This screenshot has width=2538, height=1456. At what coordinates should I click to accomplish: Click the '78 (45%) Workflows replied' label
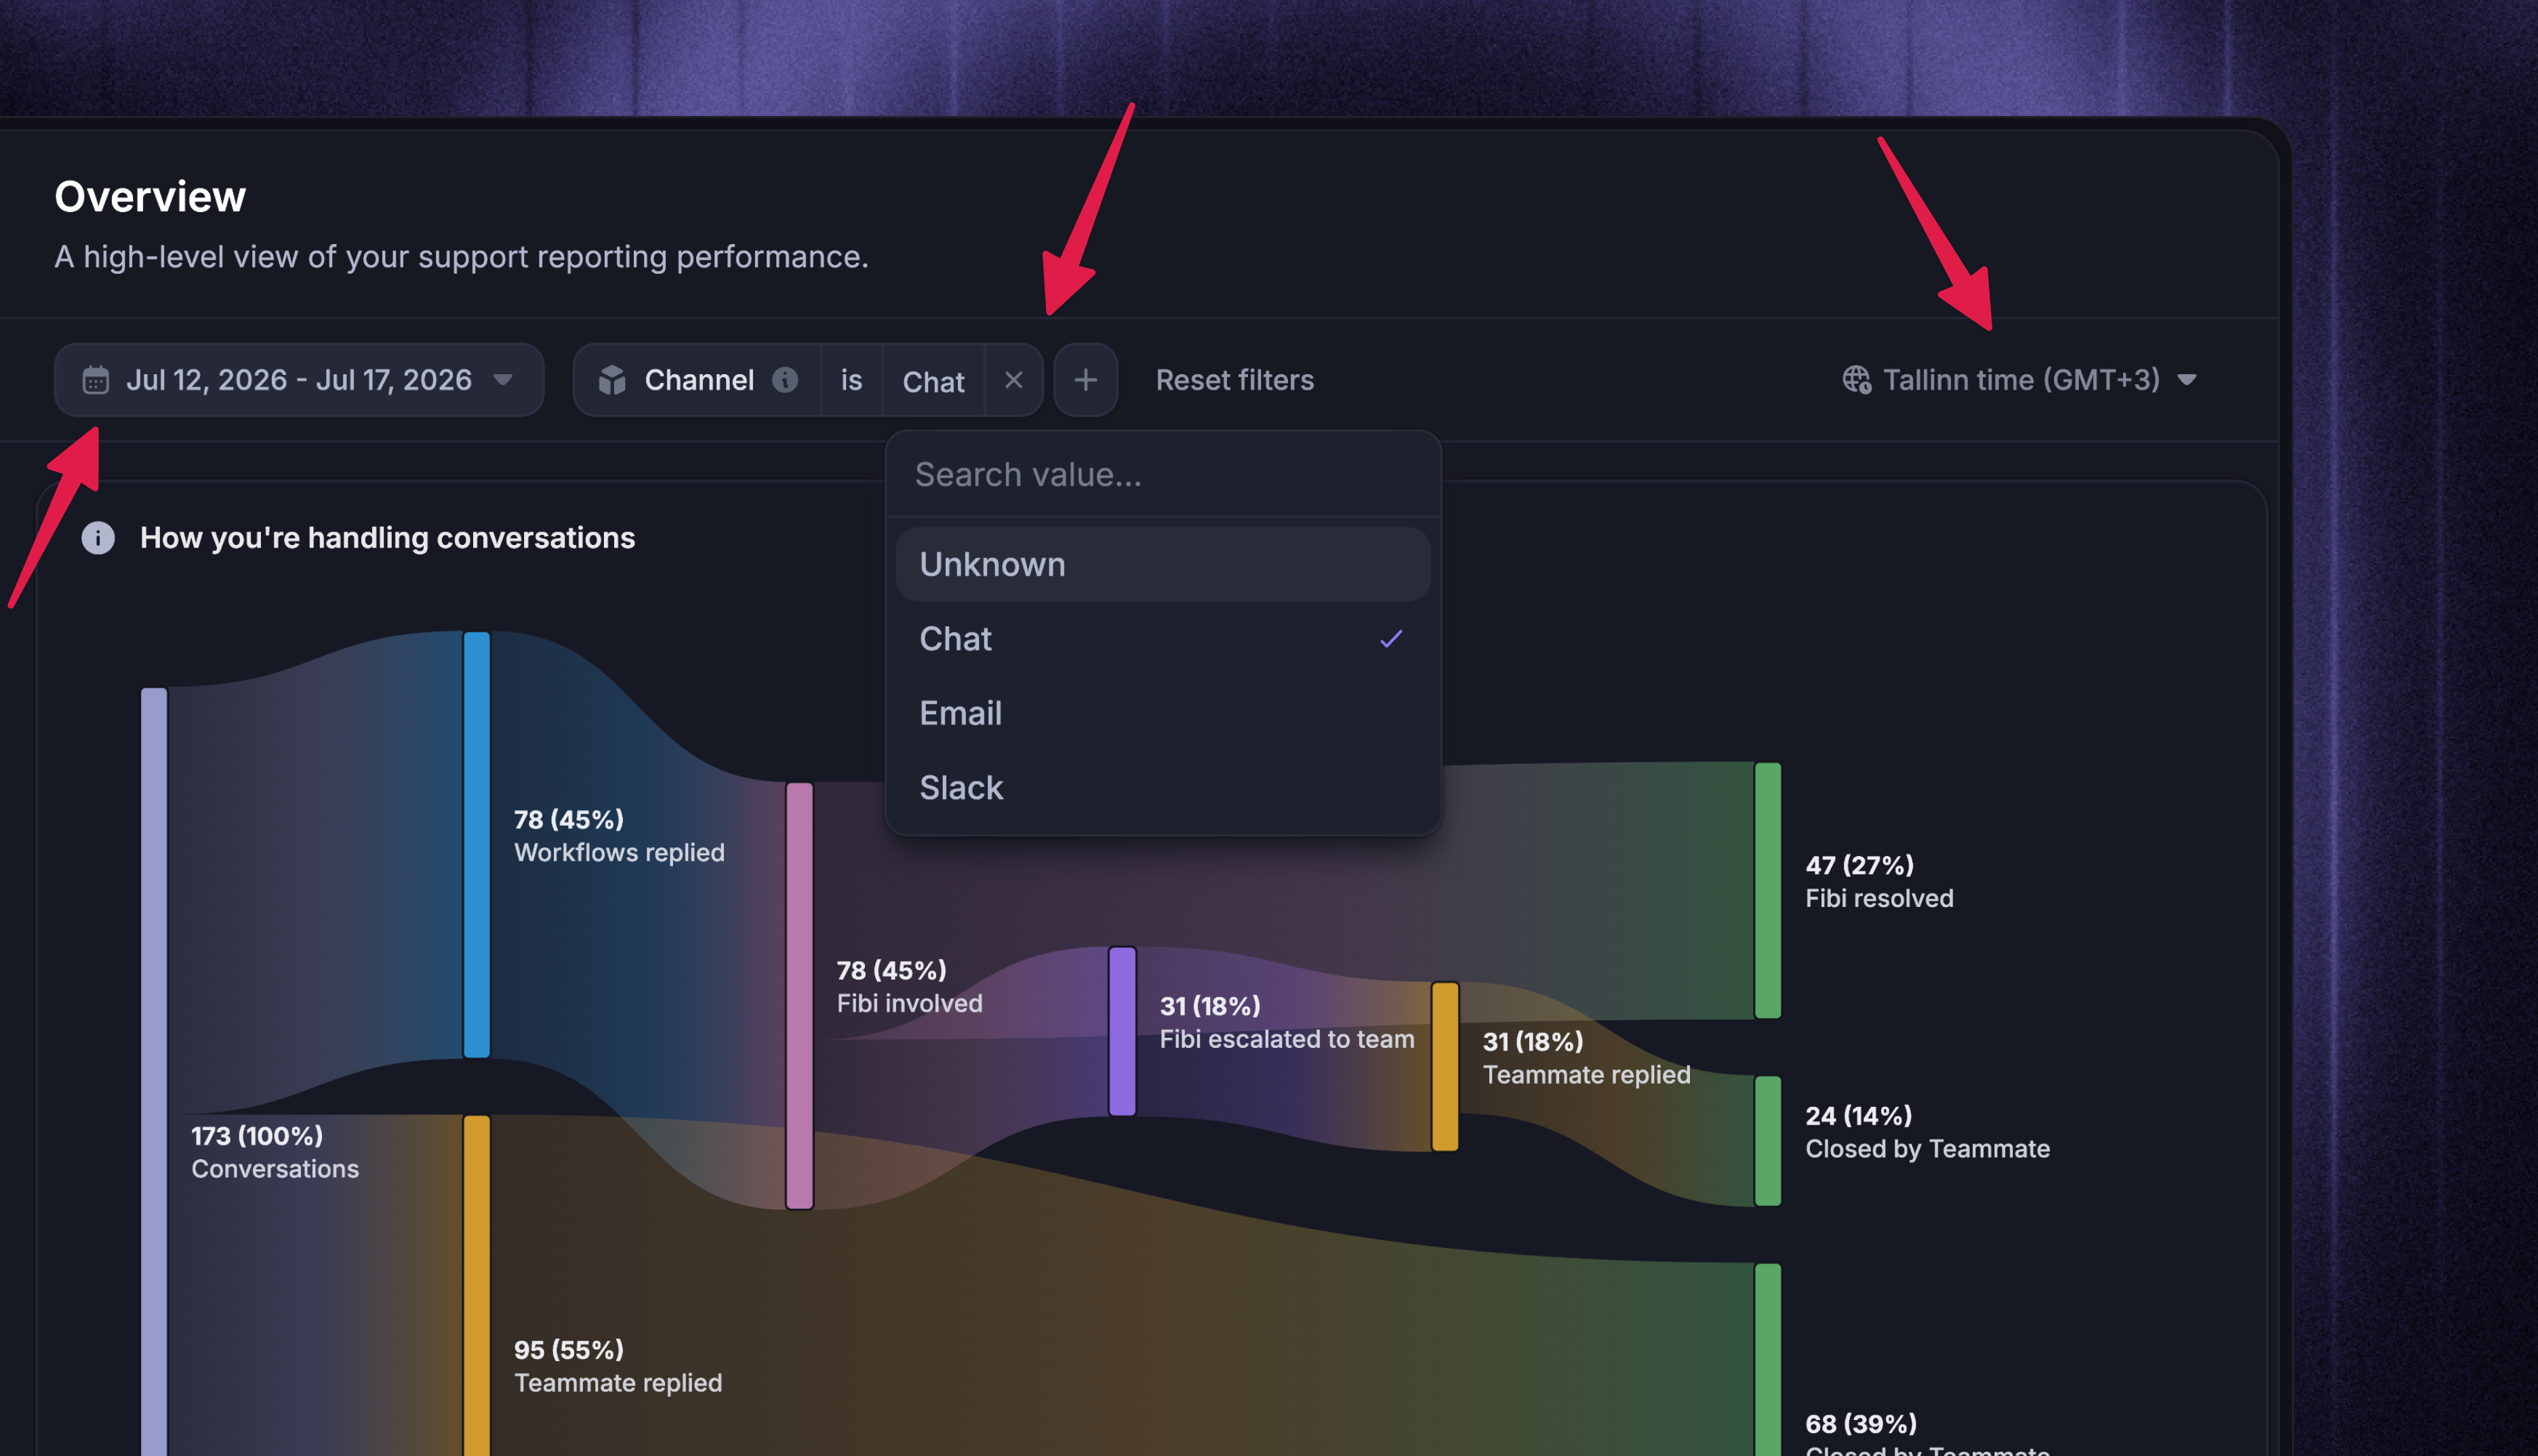coord(619,836)
